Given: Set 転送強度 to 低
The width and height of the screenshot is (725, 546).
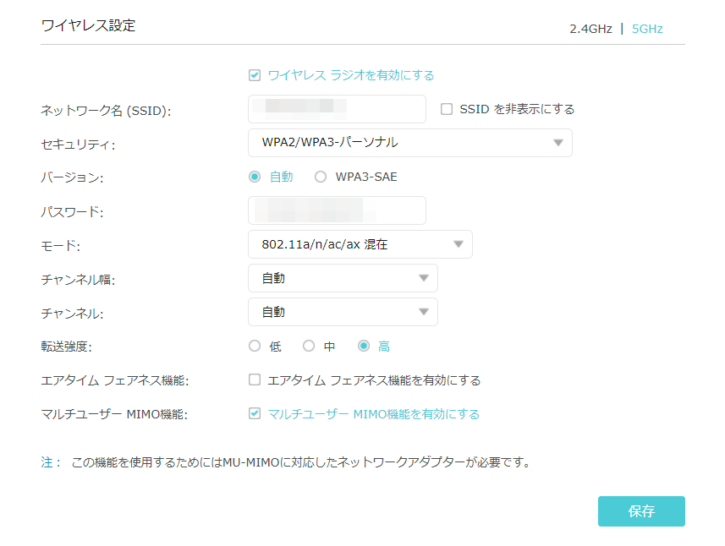Looking at the screenshot, I should coord(255,346).
